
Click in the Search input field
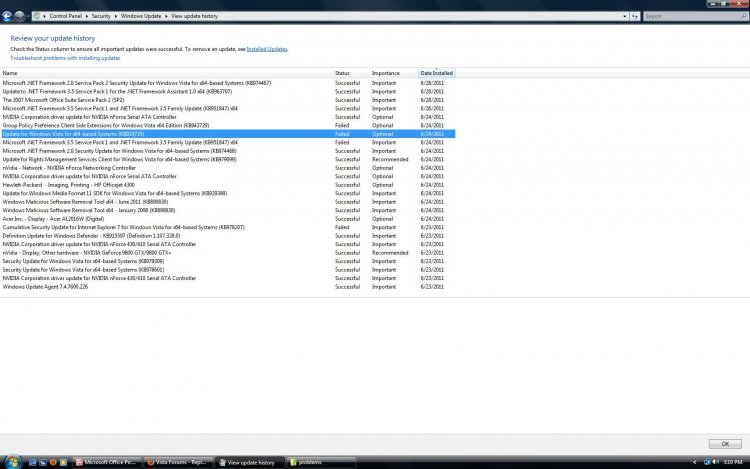click(x=691, y=16)
